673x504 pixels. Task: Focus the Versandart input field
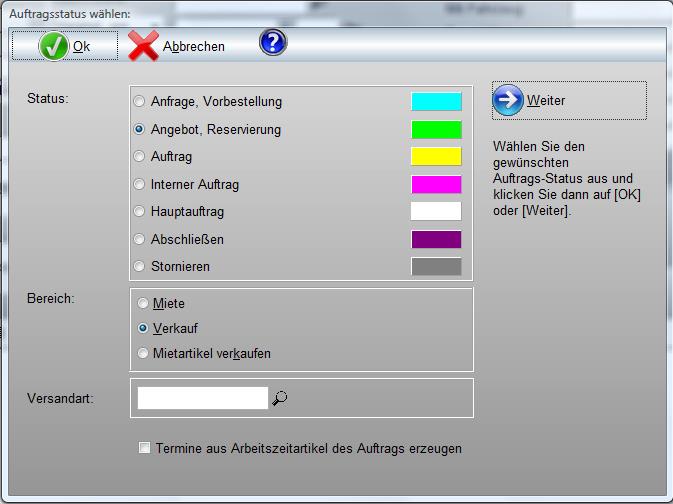(x=203, y=398)
